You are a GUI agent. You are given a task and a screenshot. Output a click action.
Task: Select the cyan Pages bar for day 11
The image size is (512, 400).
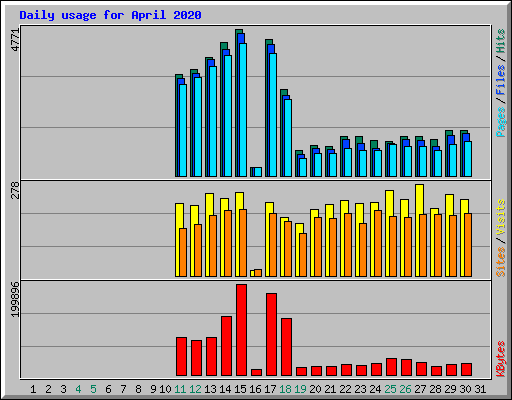[x=183, y=130]
